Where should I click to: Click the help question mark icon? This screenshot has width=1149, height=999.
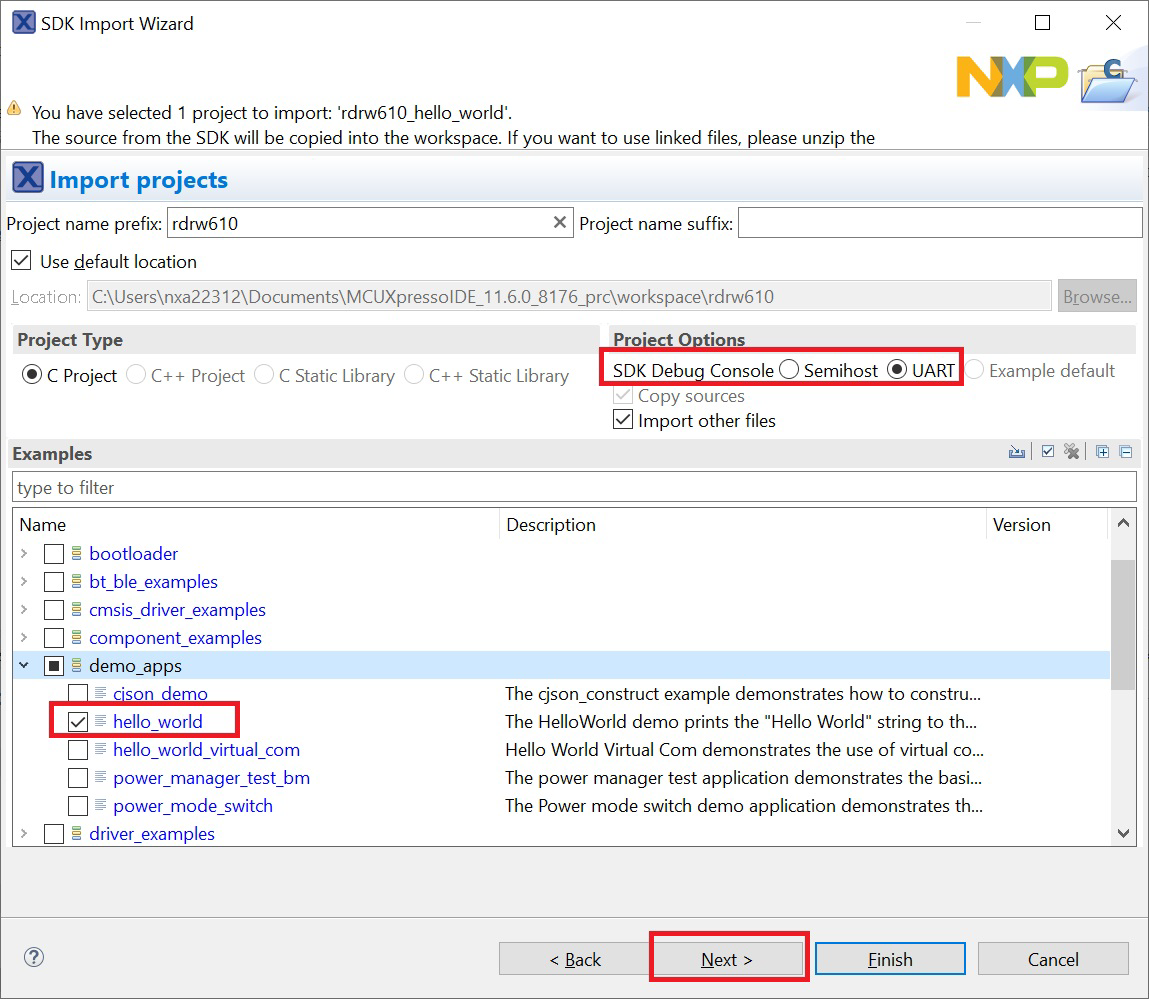(34, 958)
